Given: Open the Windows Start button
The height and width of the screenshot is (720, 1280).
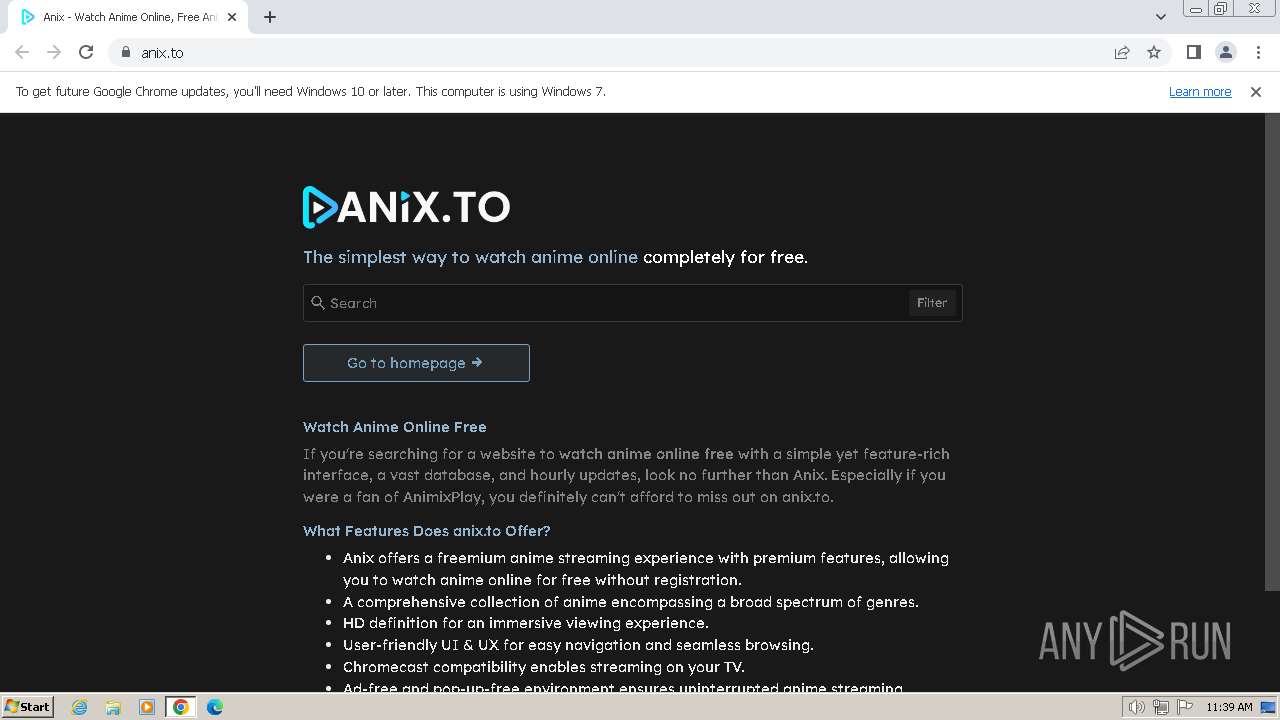Looking at the screenshot, I should pos(27,706).
